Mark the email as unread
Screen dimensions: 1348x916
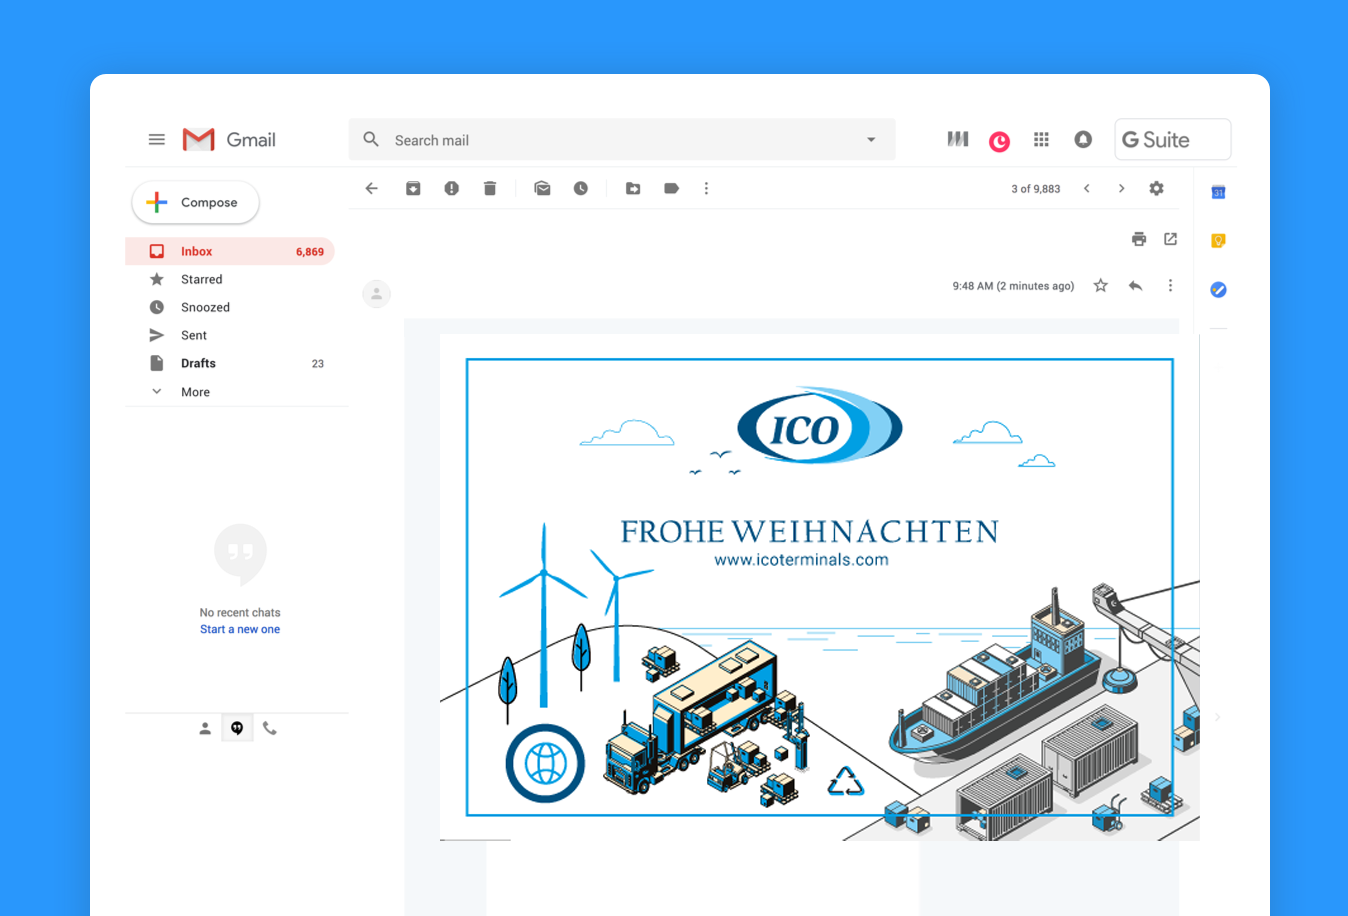(542, 188)
